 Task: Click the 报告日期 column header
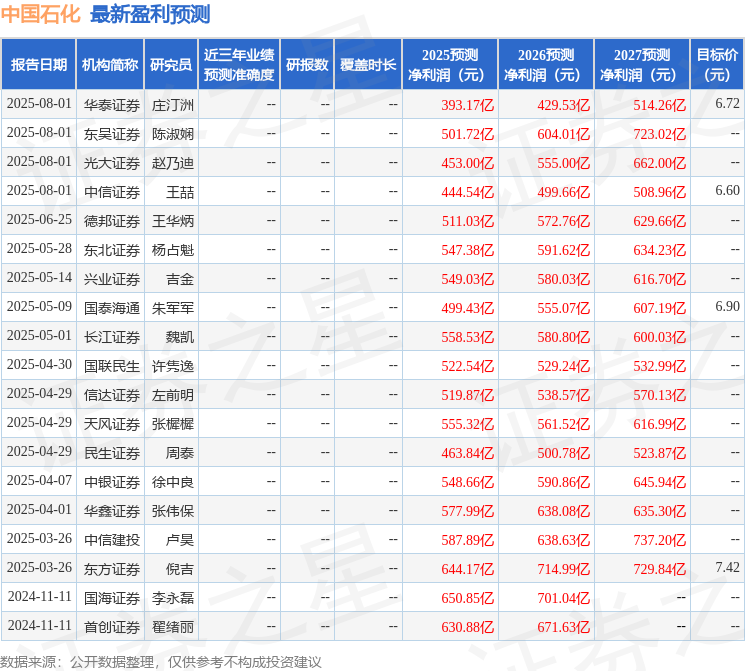[38, 65]
